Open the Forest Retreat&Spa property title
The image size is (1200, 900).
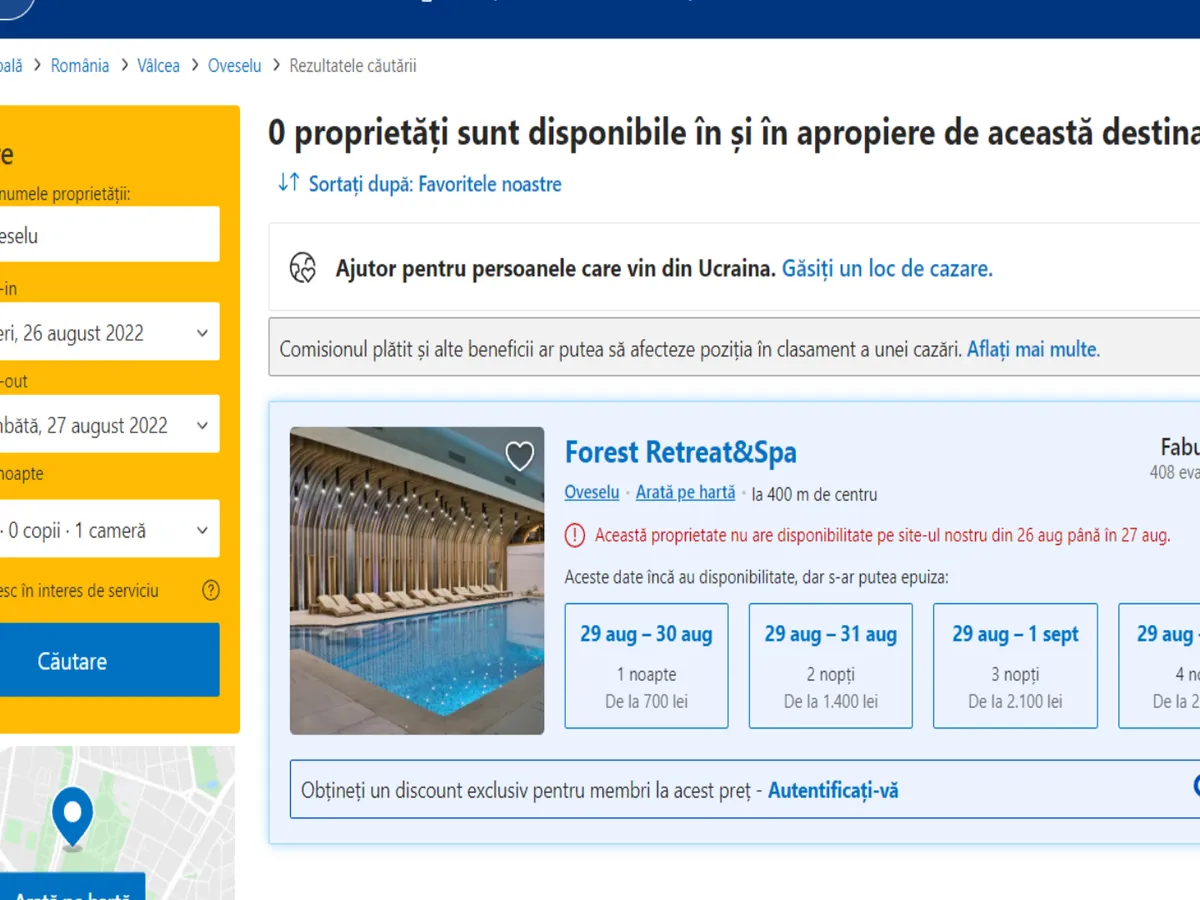coord(680,453)
